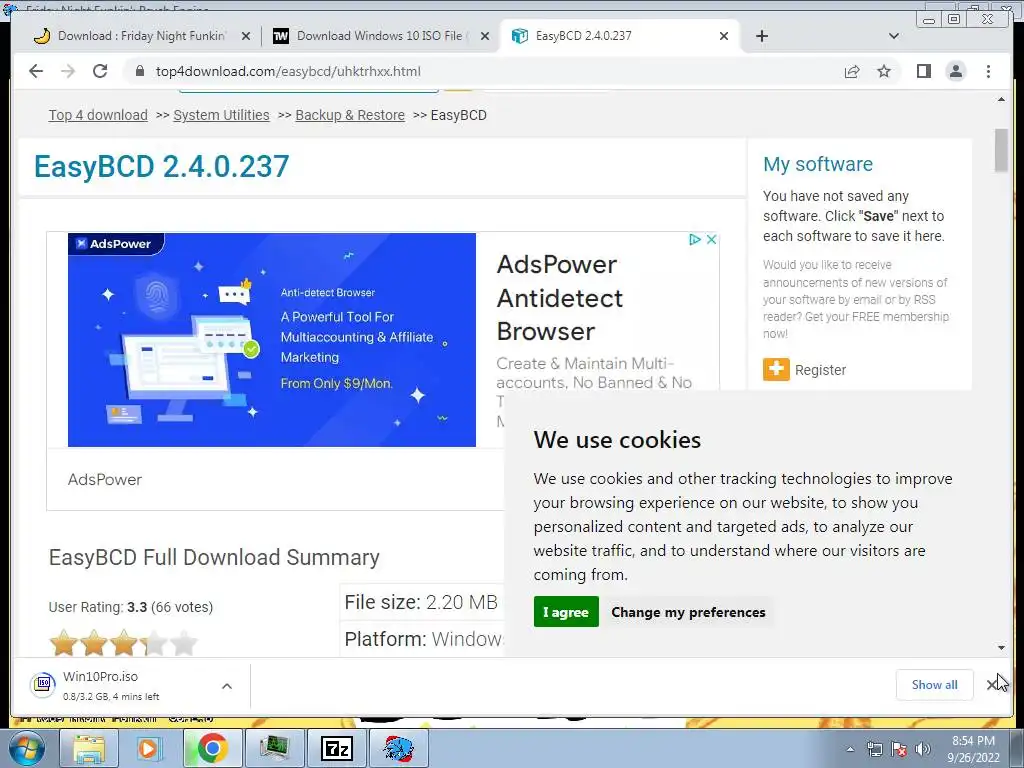Click the volume speaker tray icon
Image resolution: width=1024 pixels, height=768 pixels.
click(923, 749)
